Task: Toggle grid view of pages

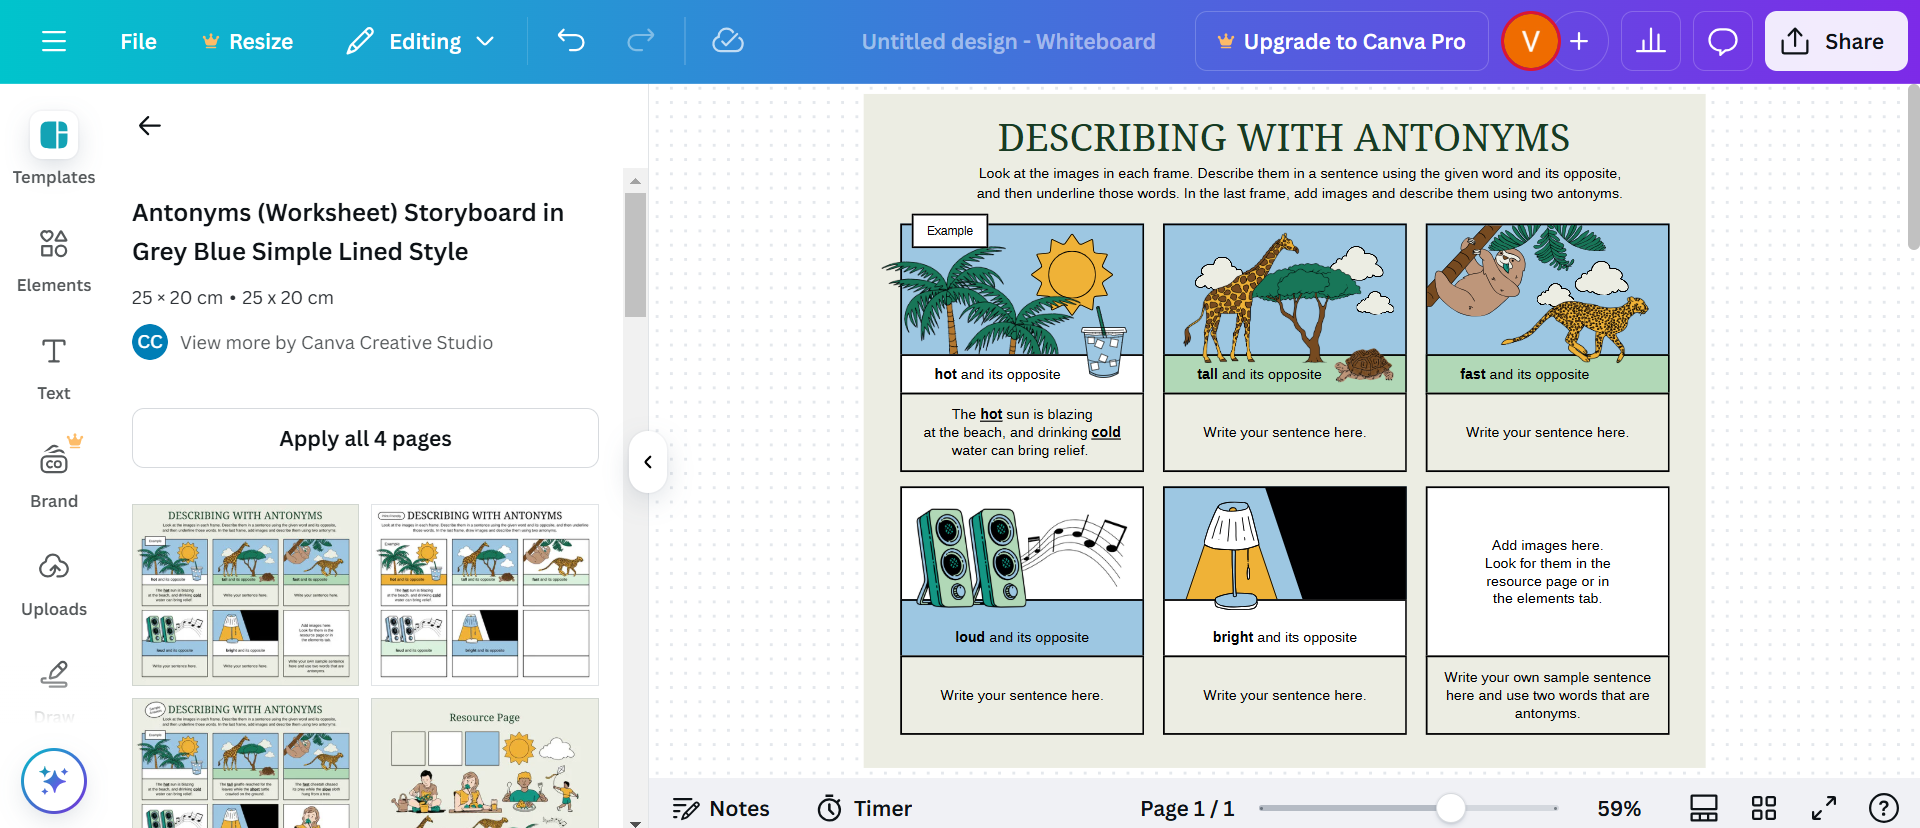Action: click(1764, 808)
